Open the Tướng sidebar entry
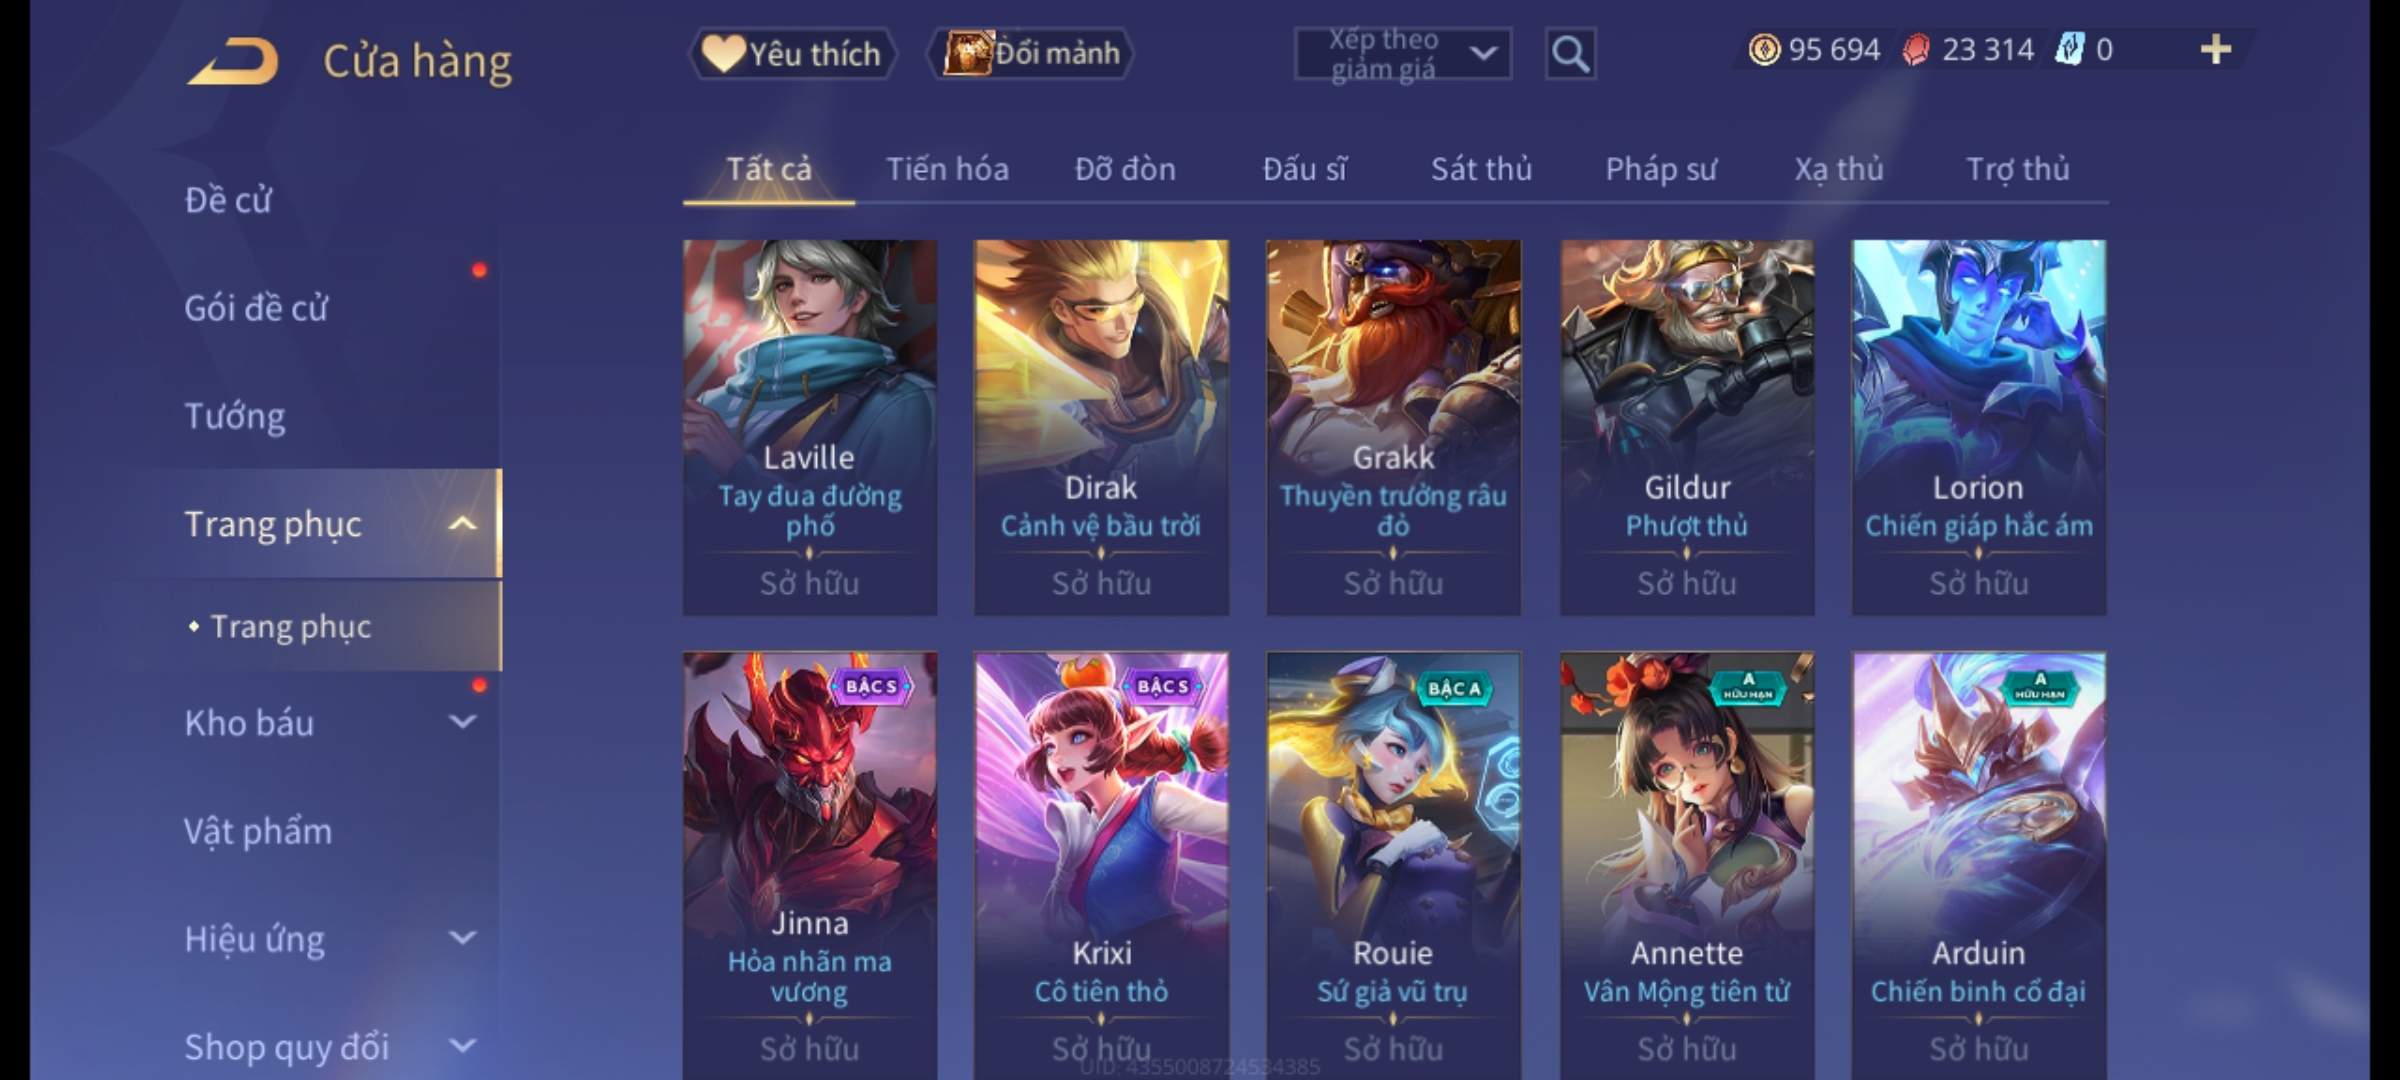The width and height of the screenshot is (2400, 1080). [x=235, y=416]
